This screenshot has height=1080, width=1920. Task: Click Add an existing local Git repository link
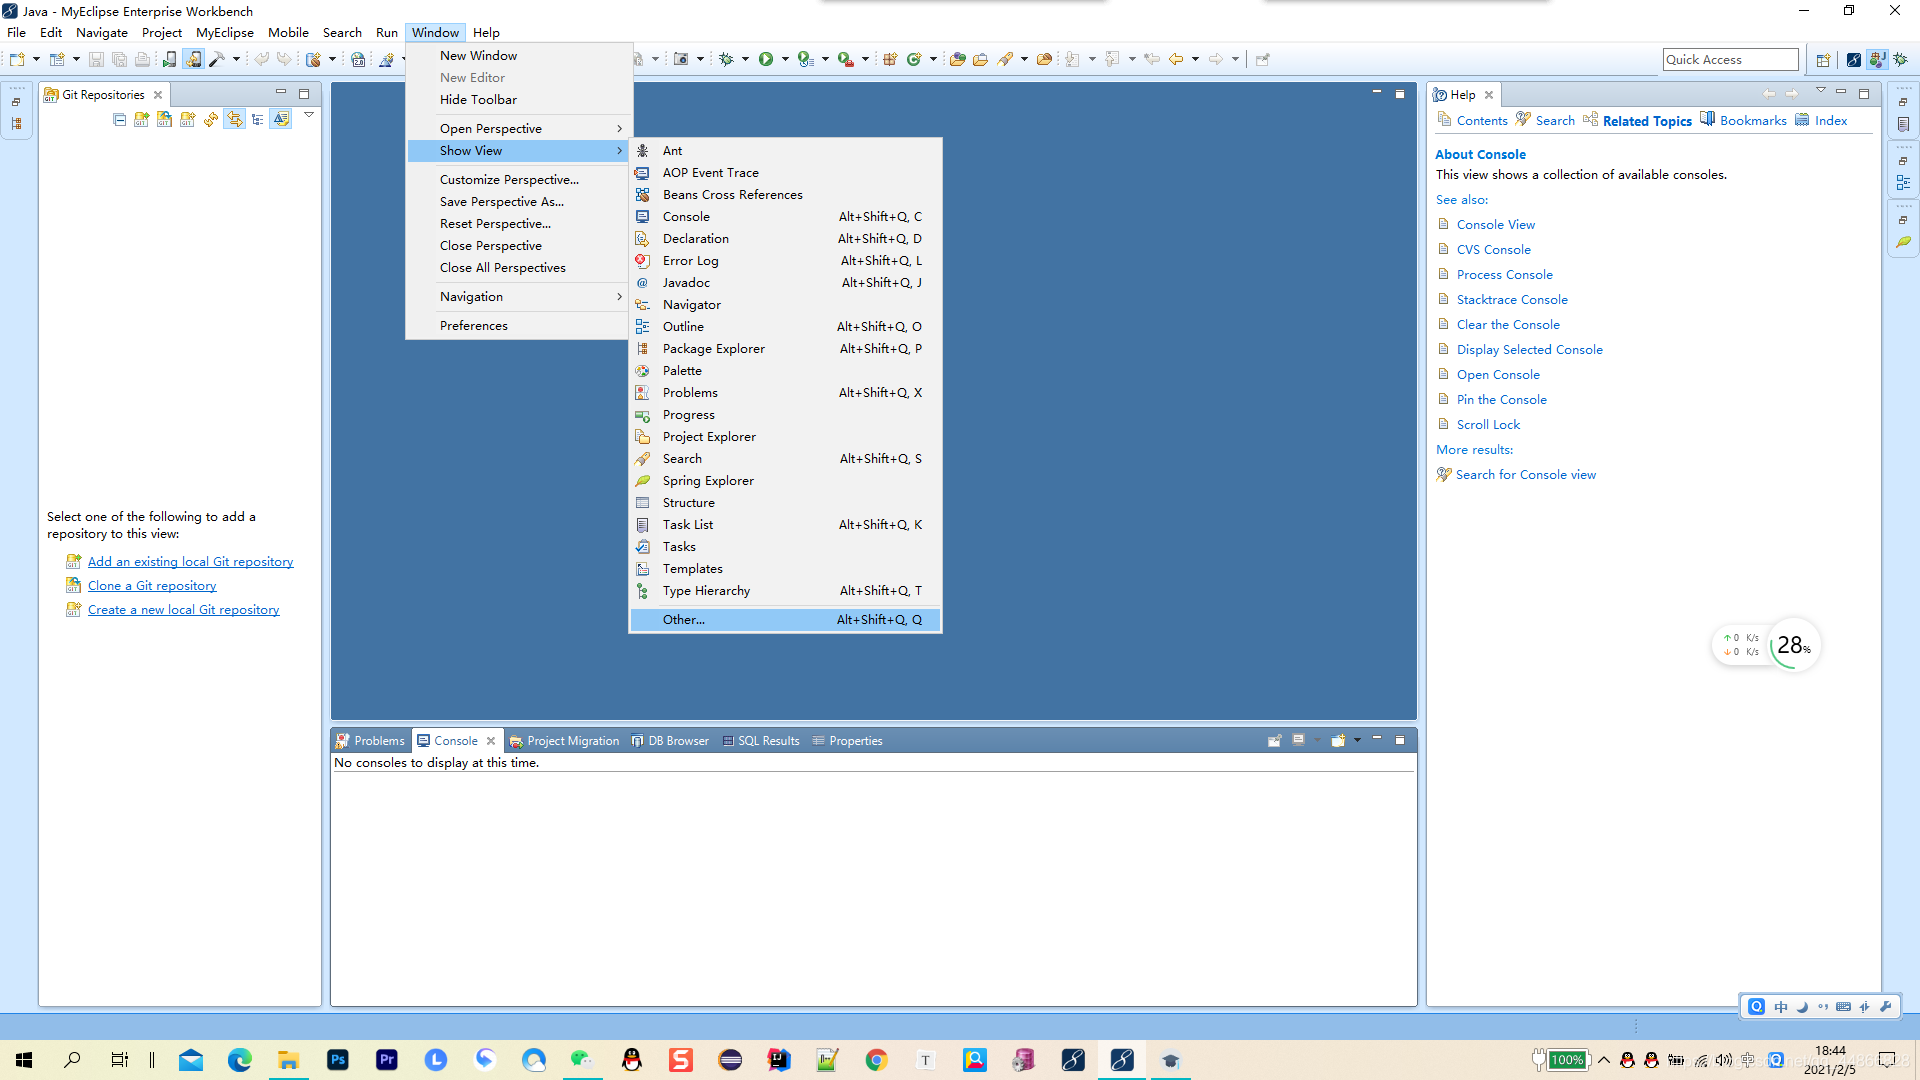(x=190, y=562)
